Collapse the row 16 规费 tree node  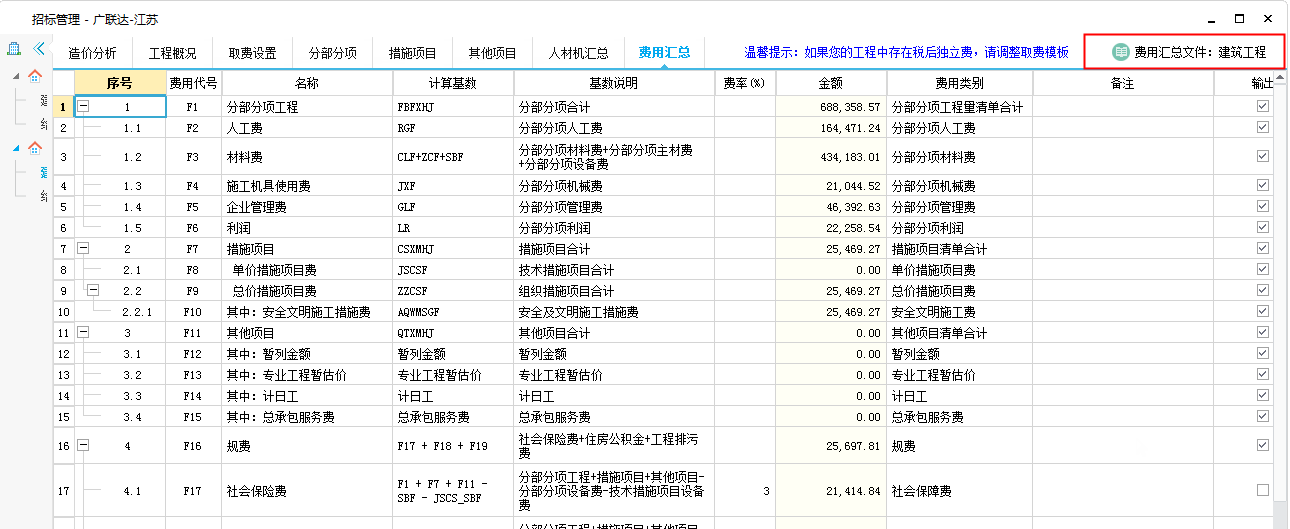click(84, 445)
